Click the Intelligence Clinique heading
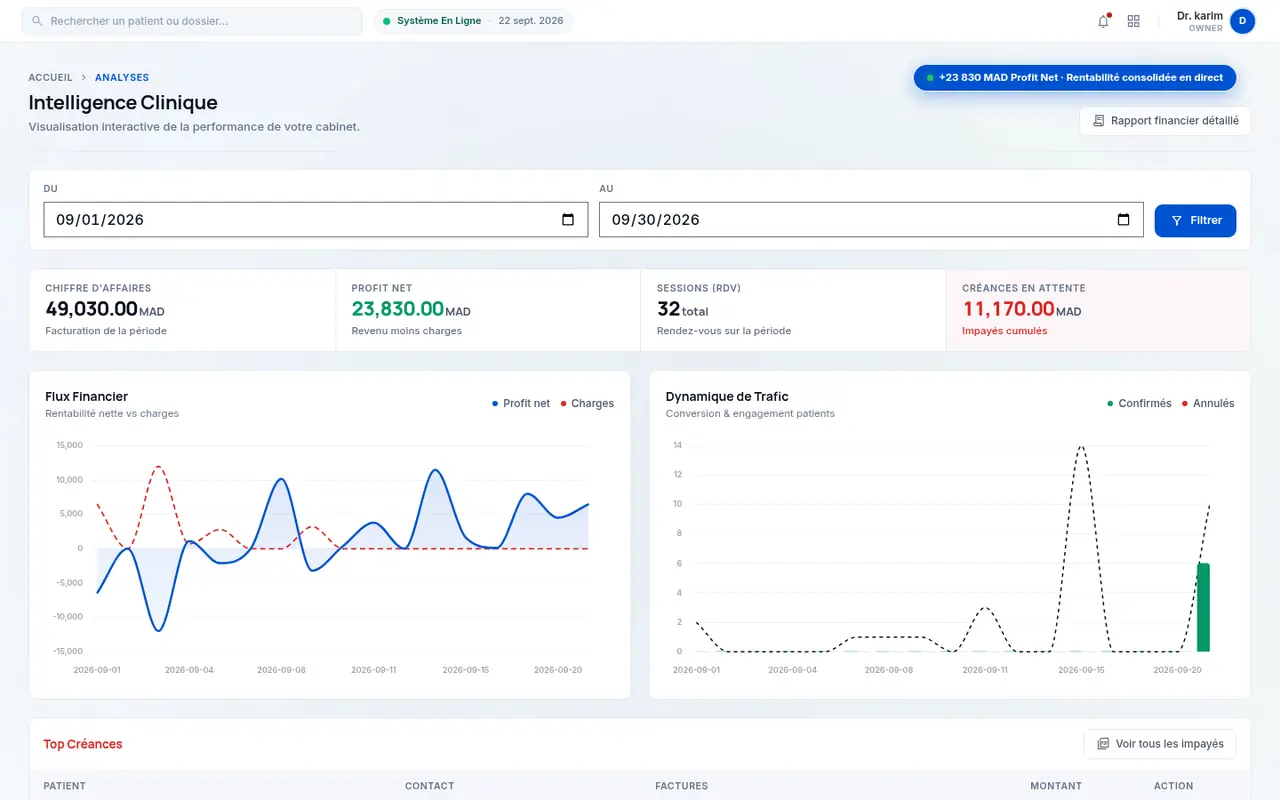Image resolution: width=1280 pixels, height=800 pixels. 123,103
